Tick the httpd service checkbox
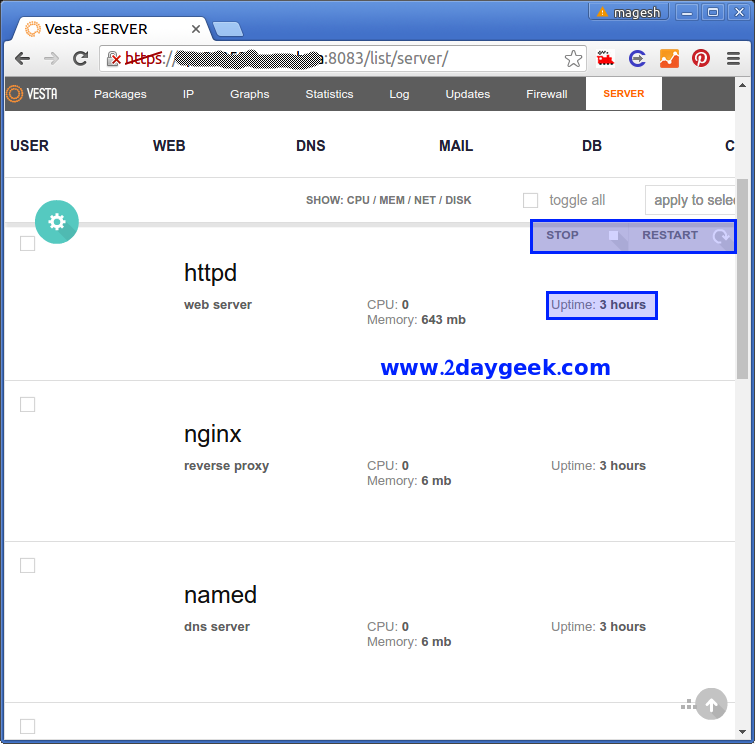755x744 pixels. pyautogui.click(x=27, y=244)
